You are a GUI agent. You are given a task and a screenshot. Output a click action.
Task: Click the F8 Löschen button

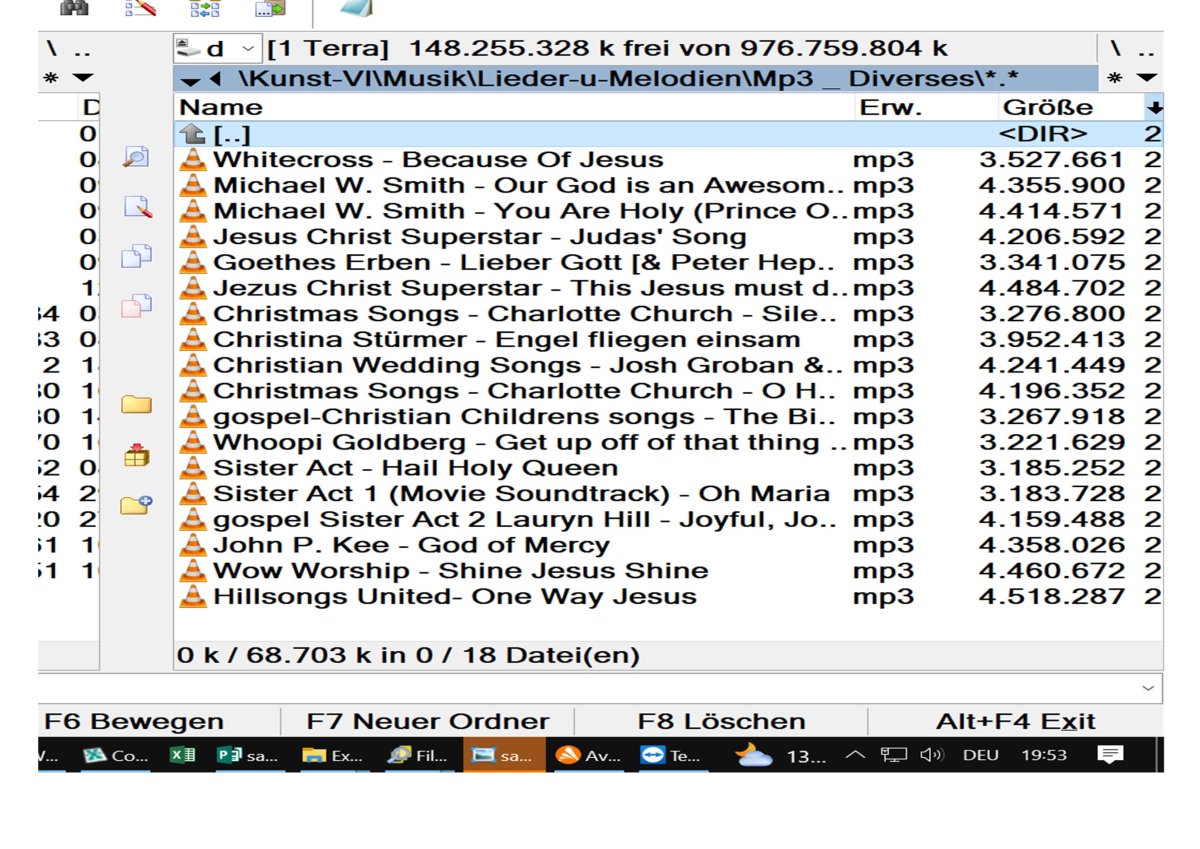click(721, 722)
